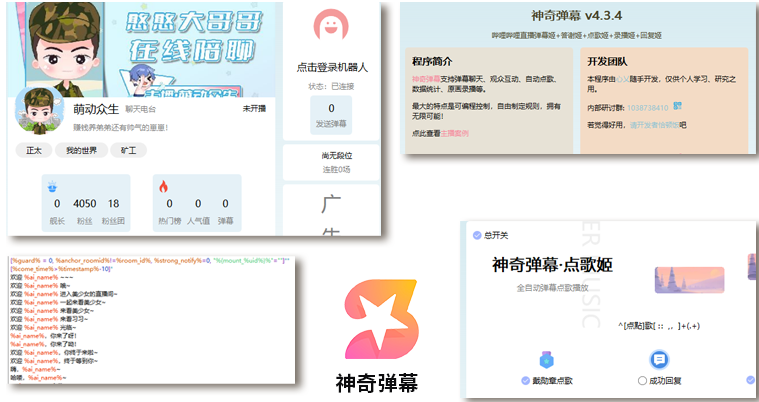Image resolution: width=759 pixels, height=402 pixels.
Task: Toggle the 总开关 master switch checkbox
Action: coord(477,235)
